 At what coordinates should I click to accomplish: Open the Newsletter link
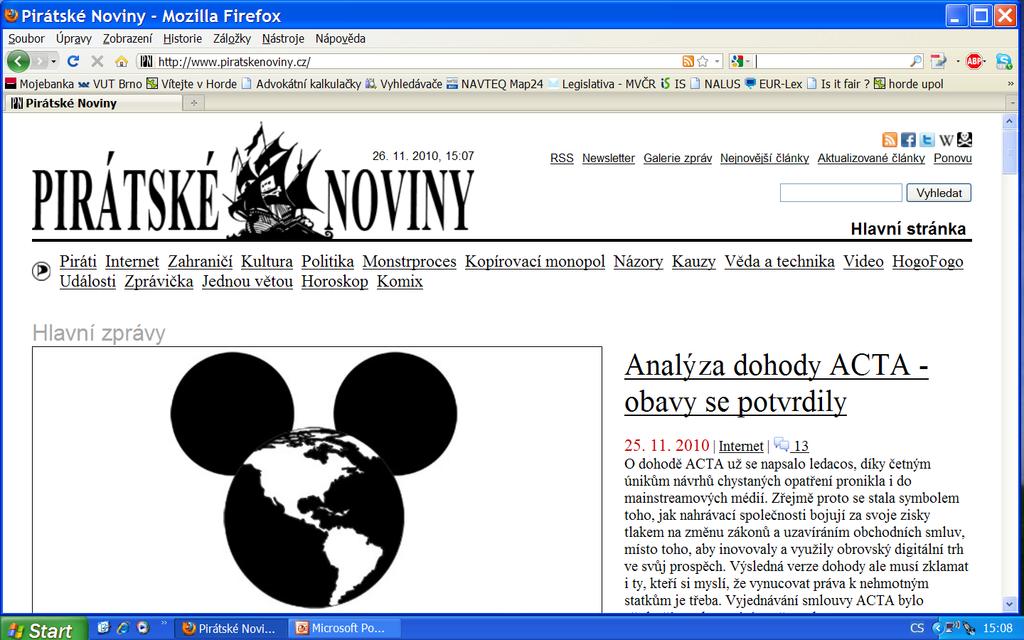pyautogui.click(x=608, y=158)
